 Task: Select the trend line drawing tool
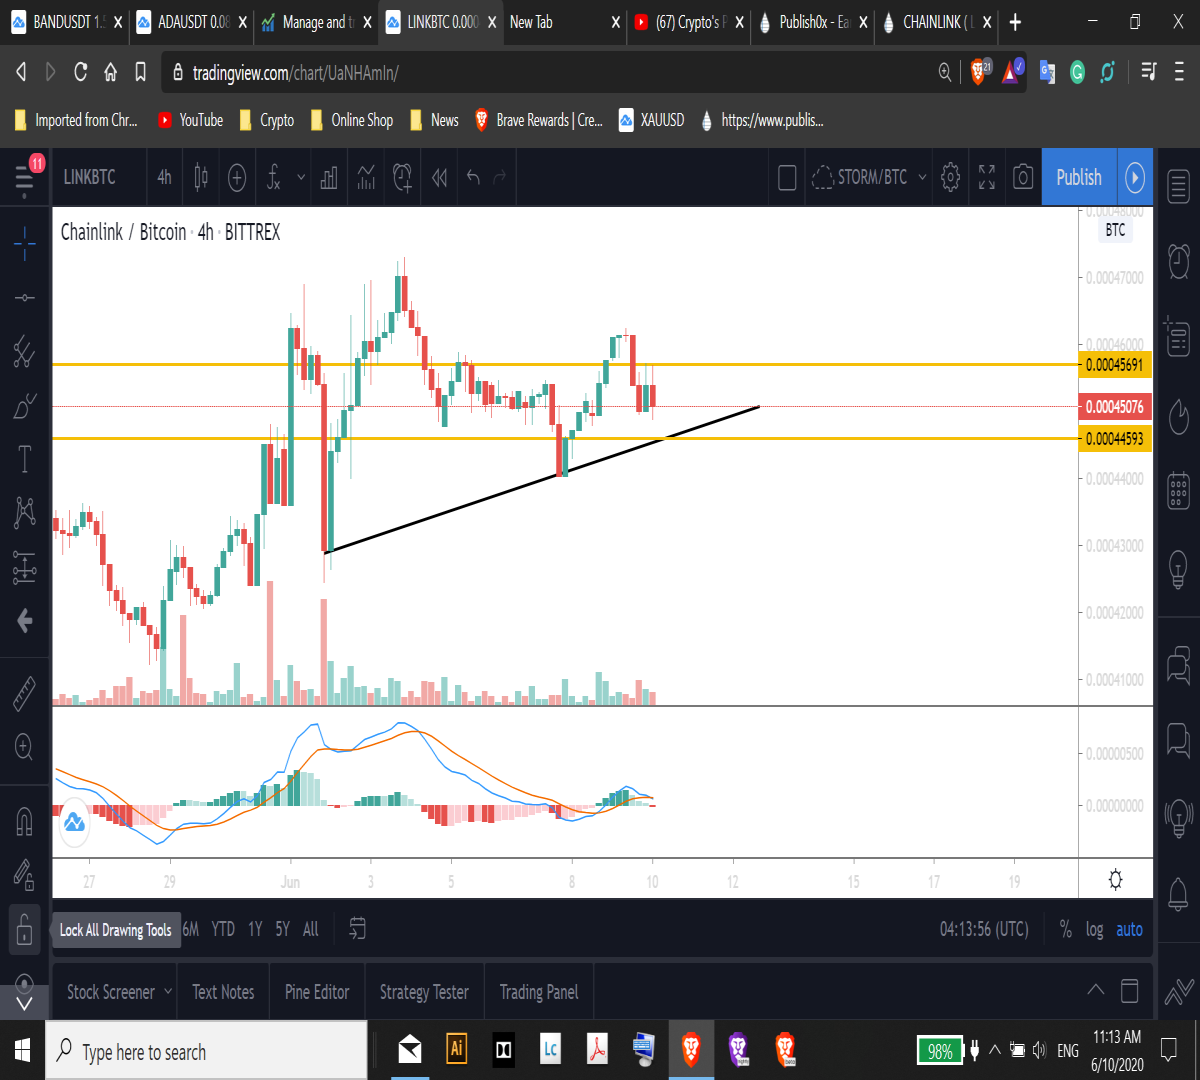pyautogui.click(x=25, y=298)
